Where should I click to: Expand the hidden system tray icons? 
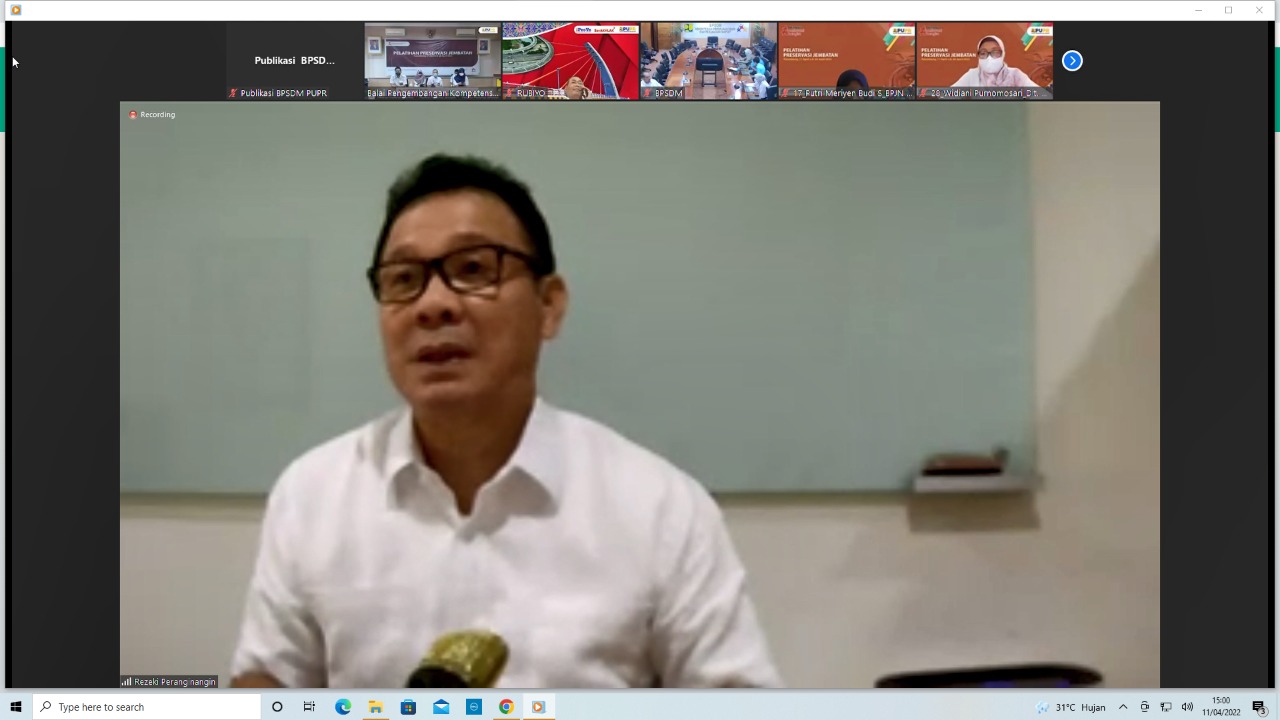point(1123,707)
